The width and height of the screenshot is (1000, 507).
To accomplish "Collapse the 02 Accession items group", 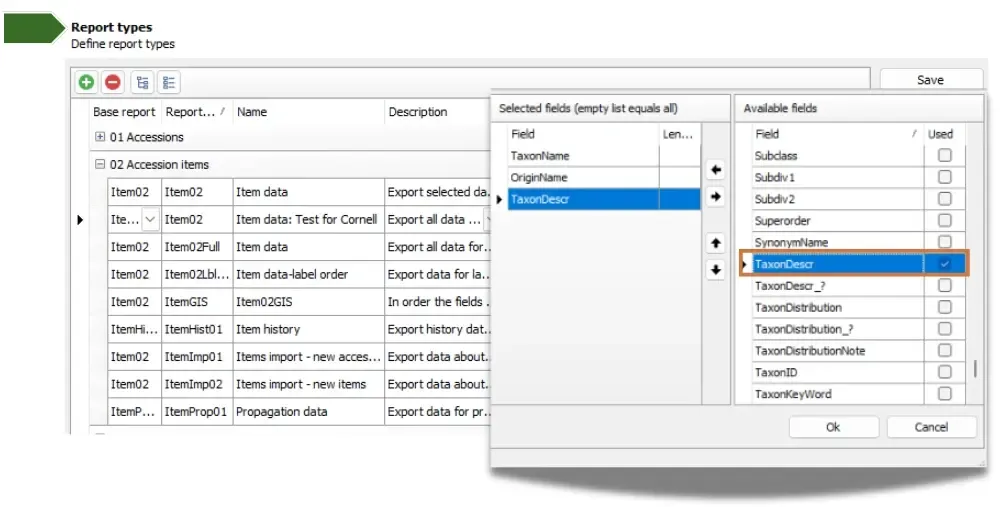I will point(99,165).
